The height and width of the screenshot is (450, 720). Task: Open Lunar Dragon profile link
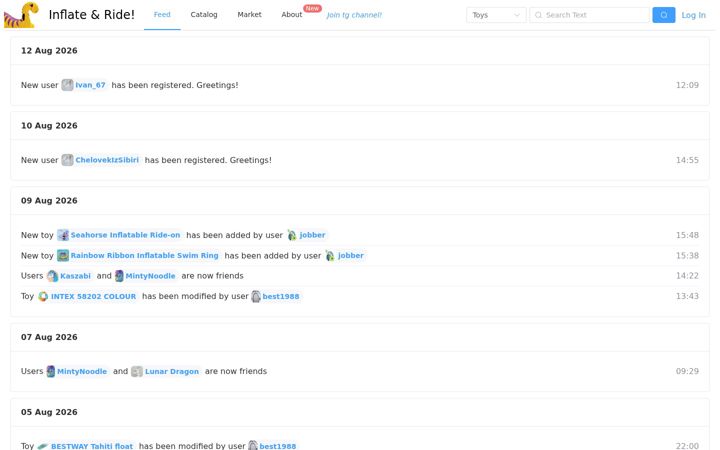pyautogui.click(x=172, y=371)
